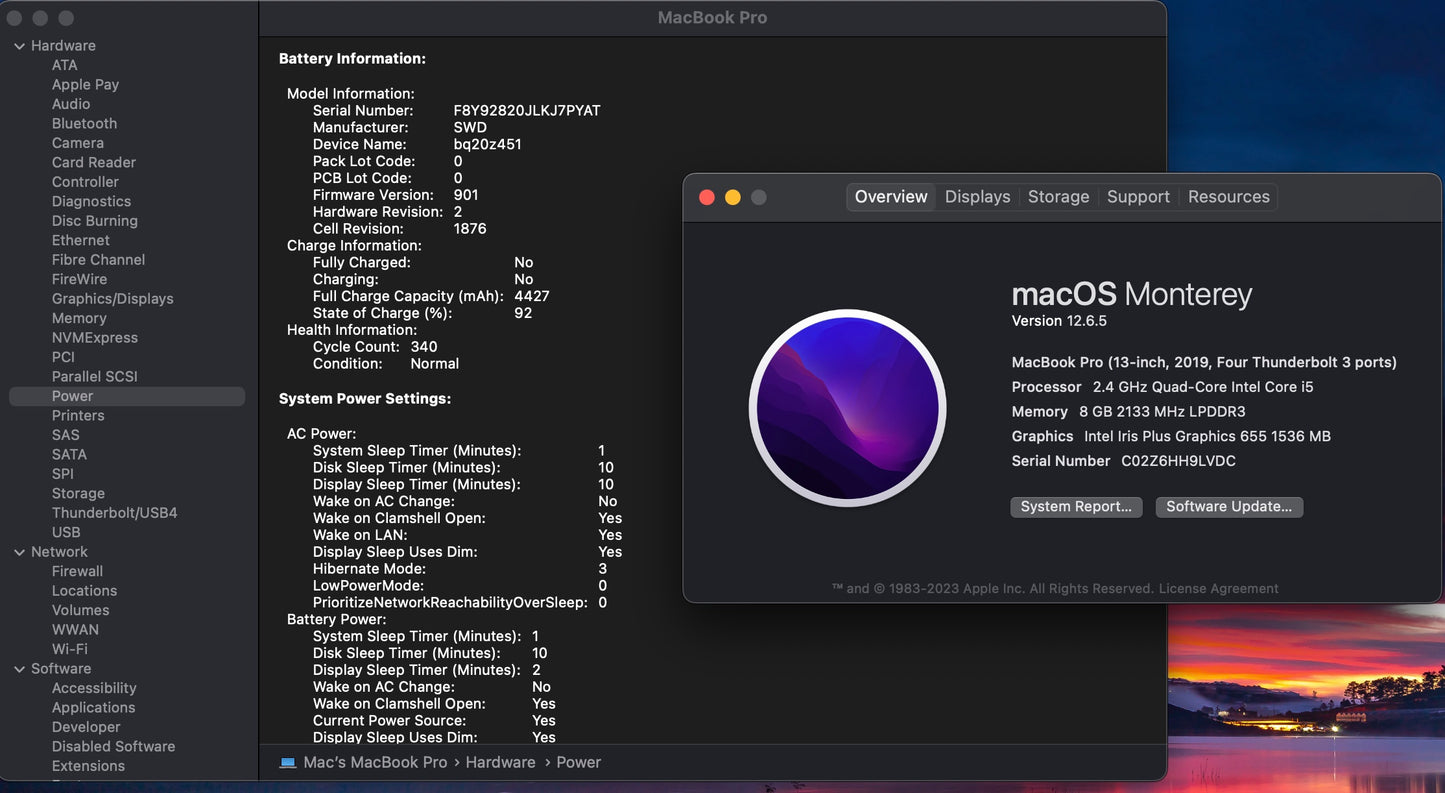Select Ethernet in the sidebar
This screenshot has height=793, width=1445.
[x=81, y=240]
